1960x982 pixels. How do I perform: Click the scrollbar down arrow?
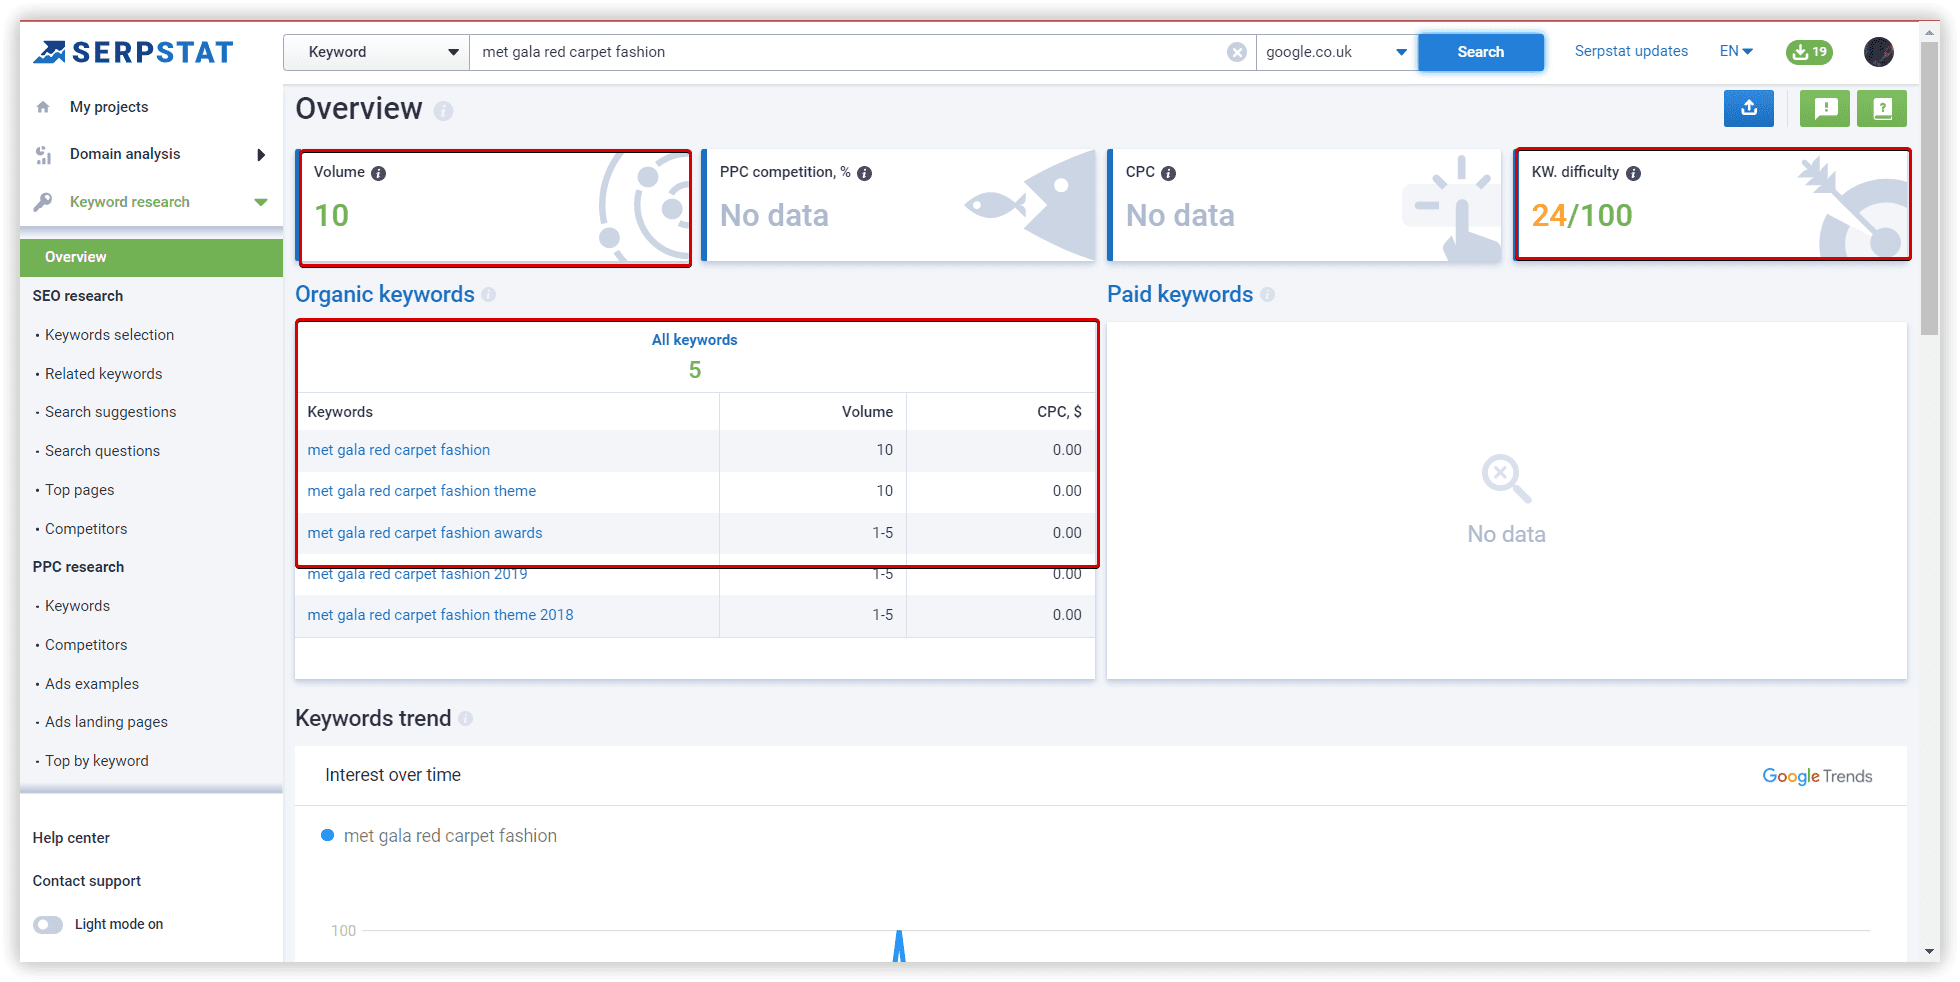pyautogui.click(x=1930, y=951)
